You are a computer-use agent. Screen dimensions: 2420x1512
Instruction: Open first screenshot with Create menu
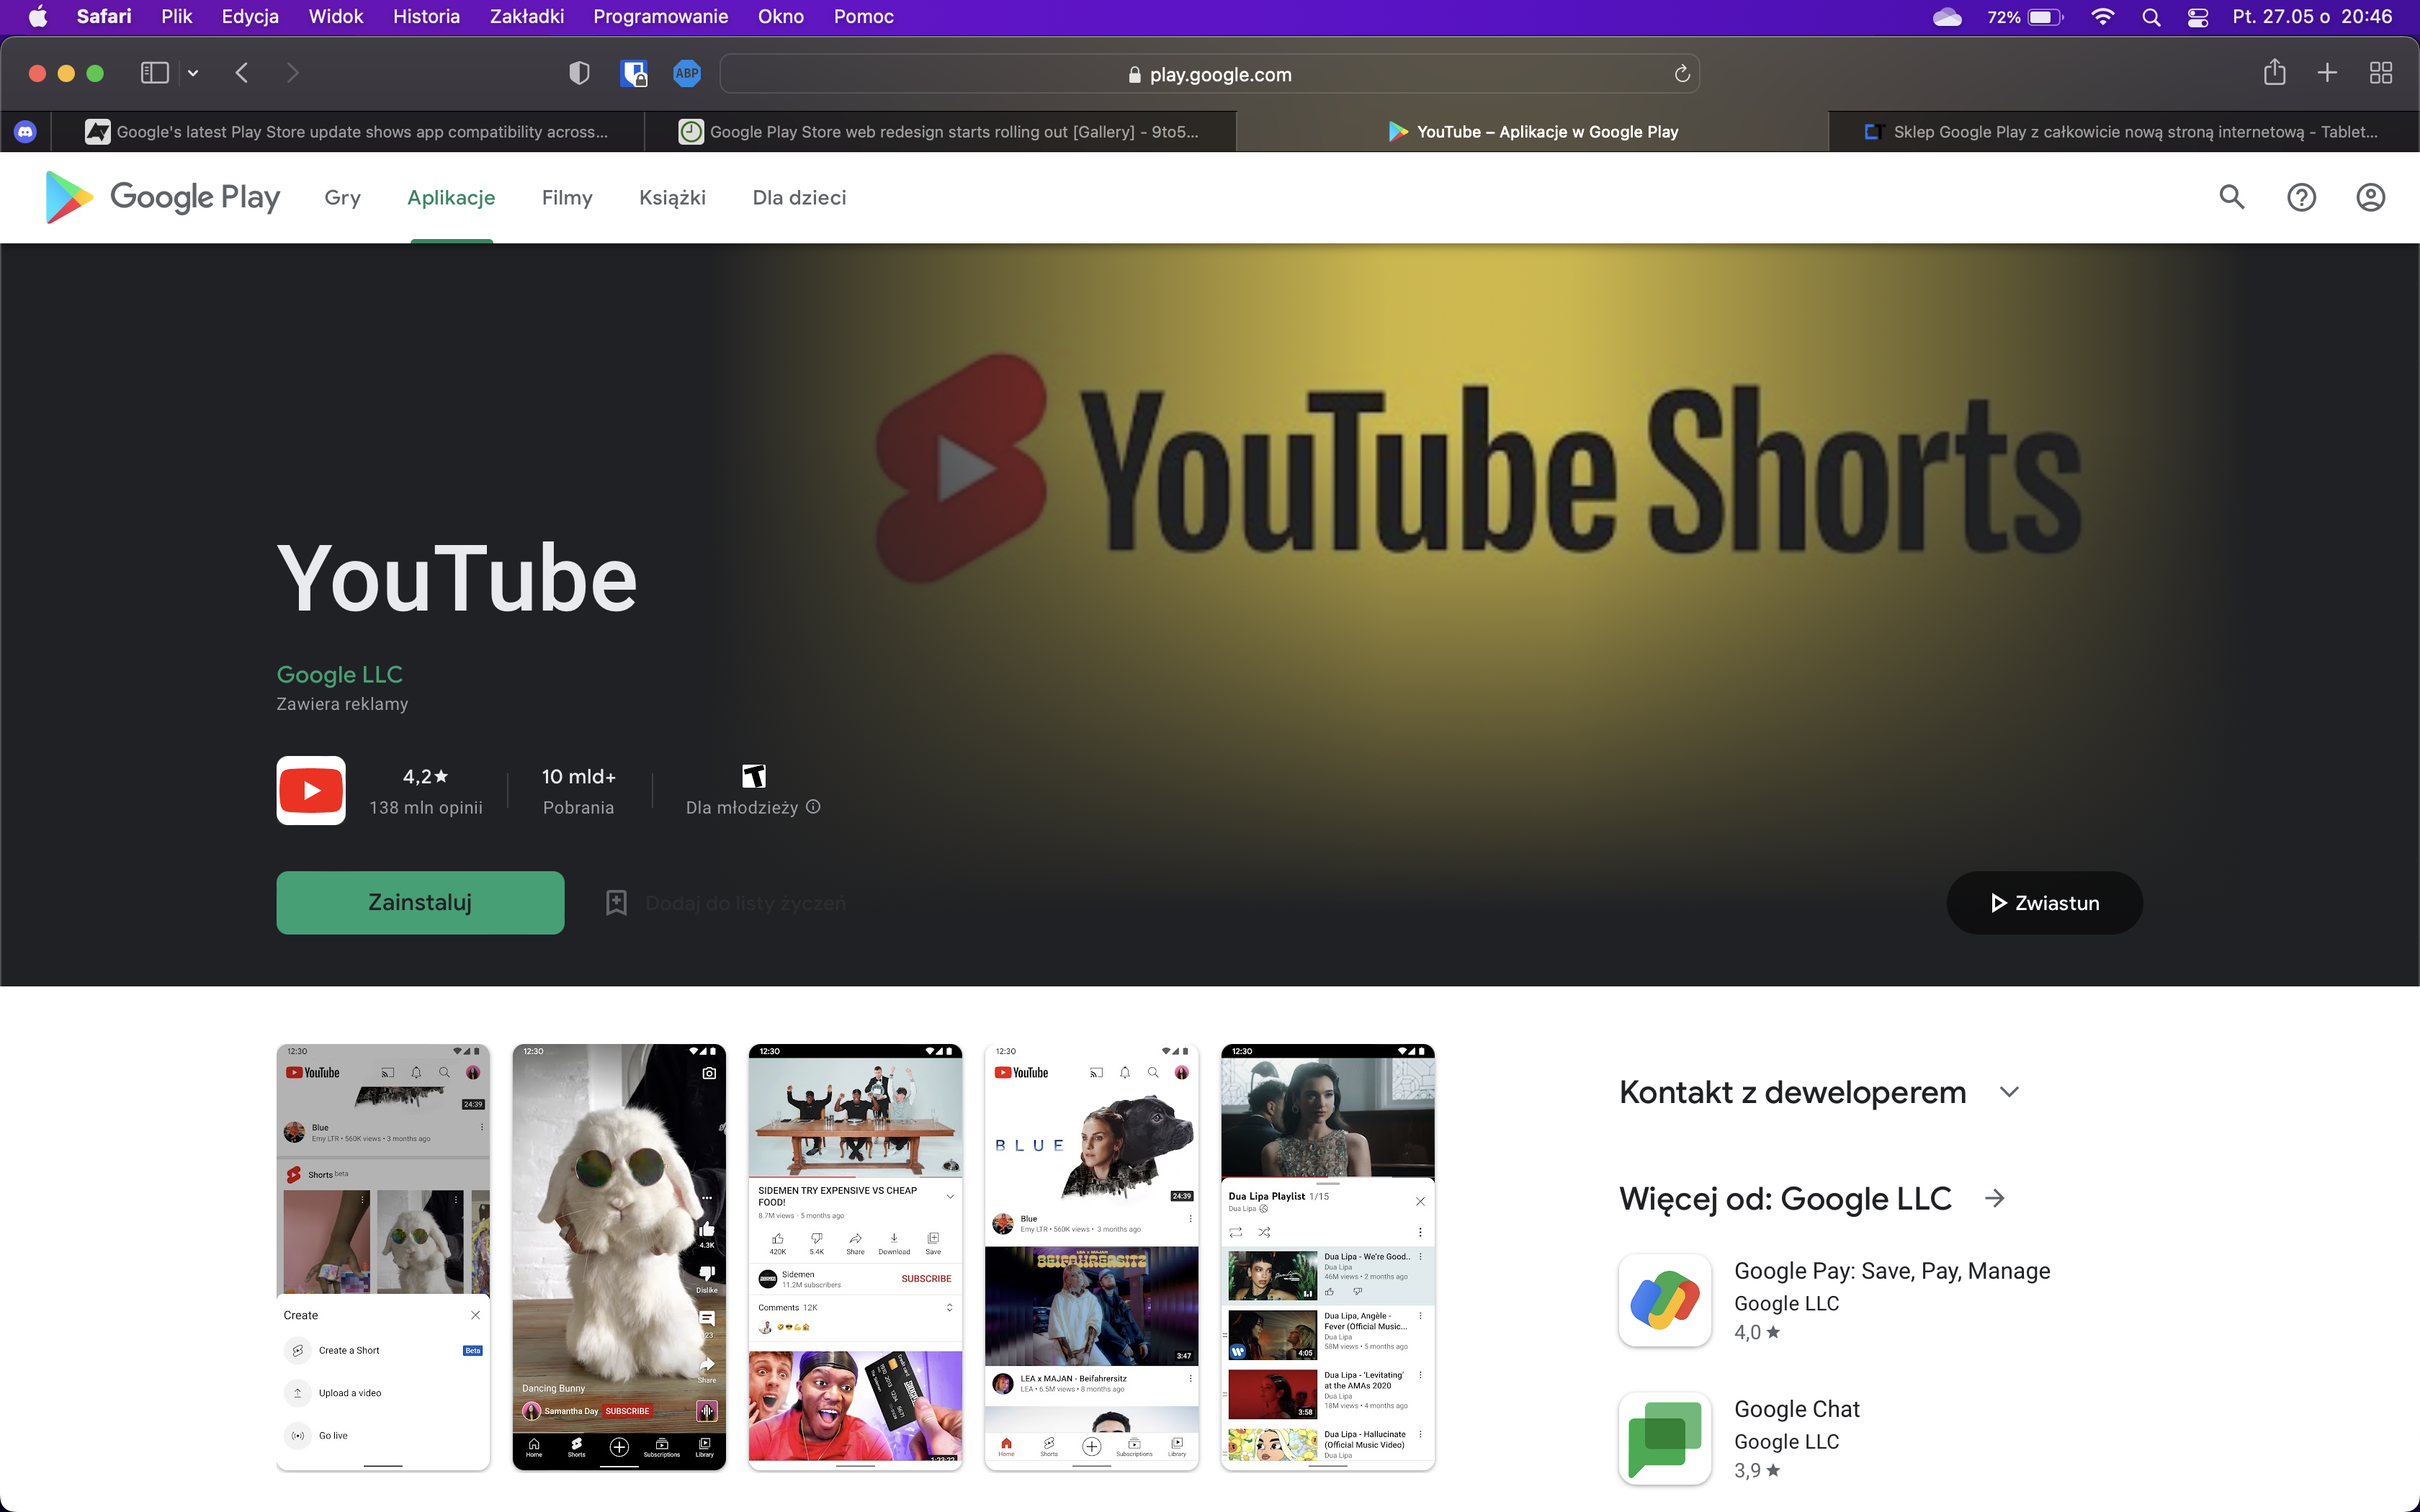point(383,1257)
